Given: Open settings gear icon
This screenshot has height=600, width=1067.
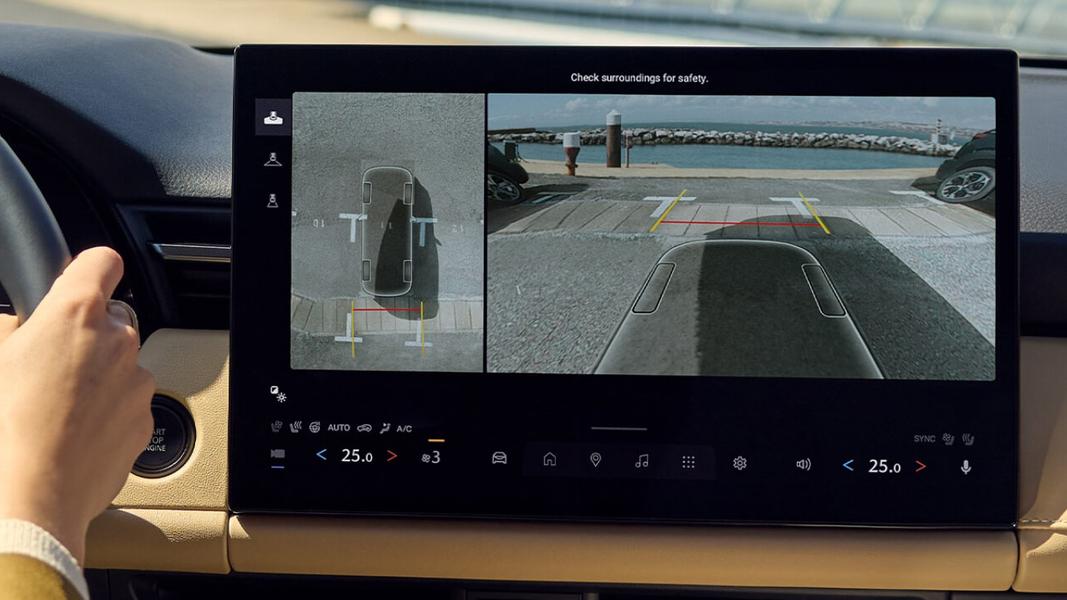Looking at the screenshot, I should pyautogui.click(x=740, y=463).
